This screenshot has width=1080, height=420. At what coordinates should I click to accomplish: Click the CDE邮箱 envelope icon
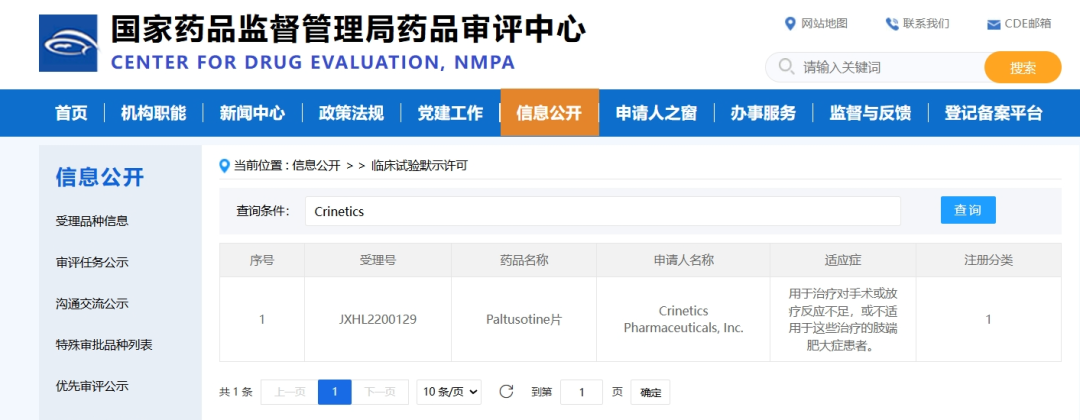point(993,24)
